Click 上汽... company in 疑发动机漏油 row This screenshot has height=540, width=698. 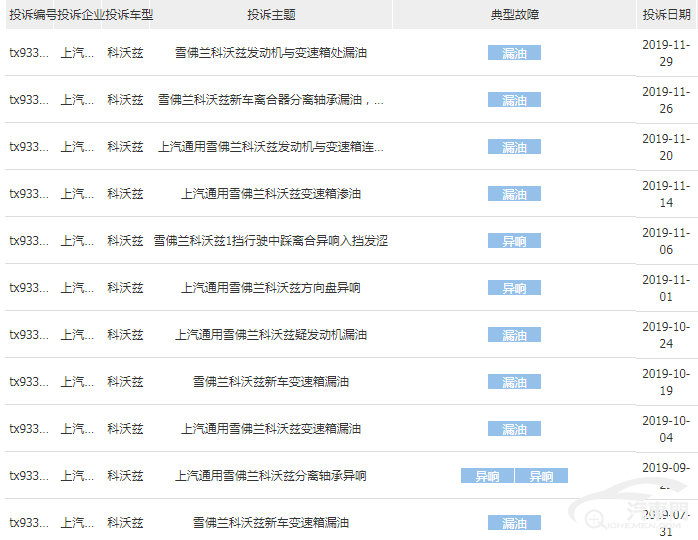[77, 335]
